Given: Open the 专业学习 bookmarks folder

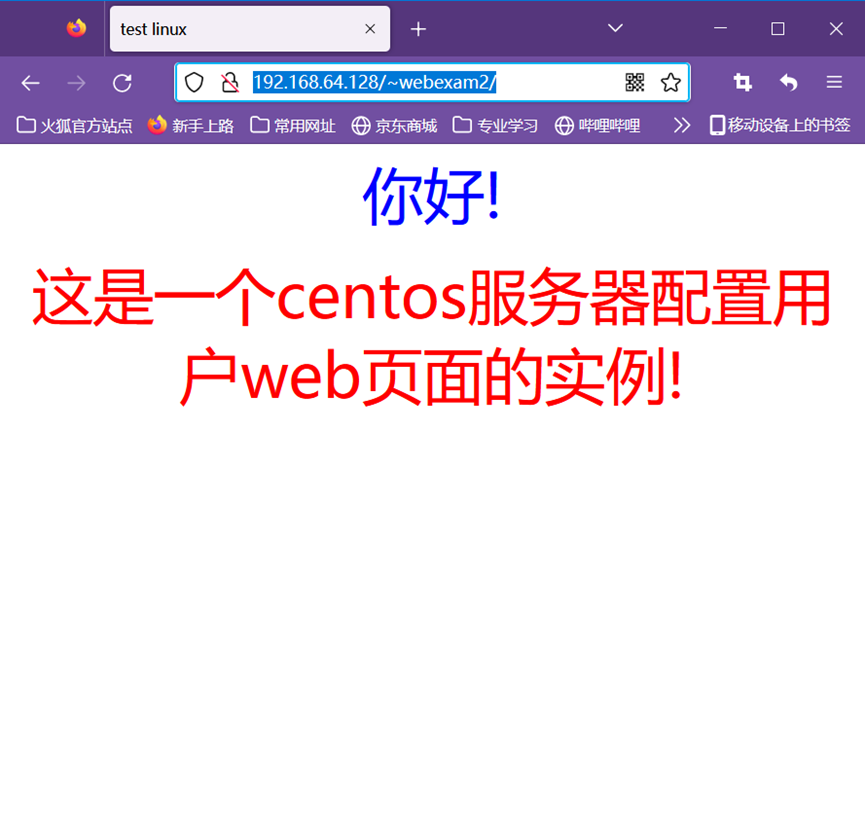Looking at the screenshot, I should click(495, 126).
